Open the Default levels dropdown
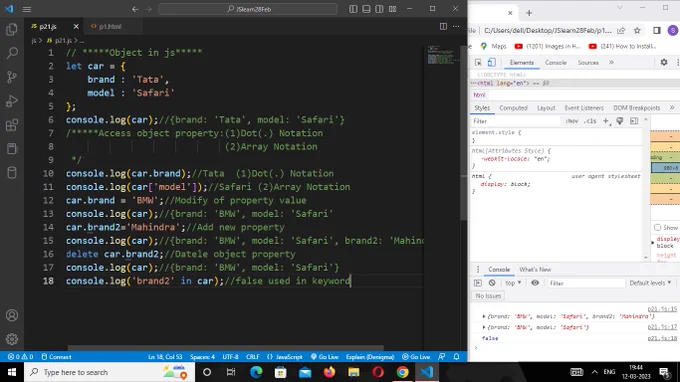The height and width of the screenshot is (382, 680). point(650,283)
